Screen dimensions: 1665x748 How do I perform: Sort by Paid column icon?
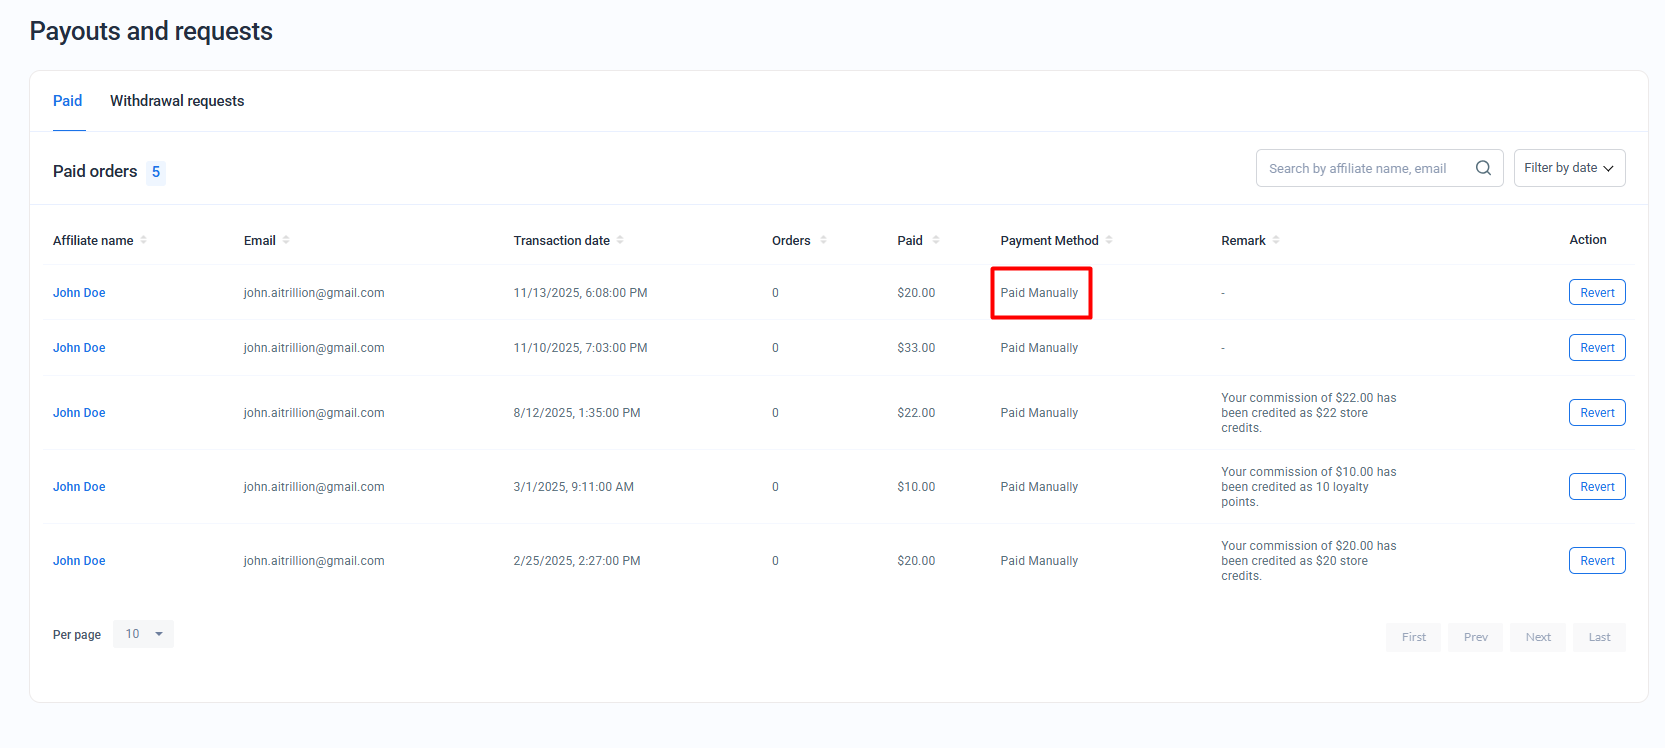click(936, 240)
